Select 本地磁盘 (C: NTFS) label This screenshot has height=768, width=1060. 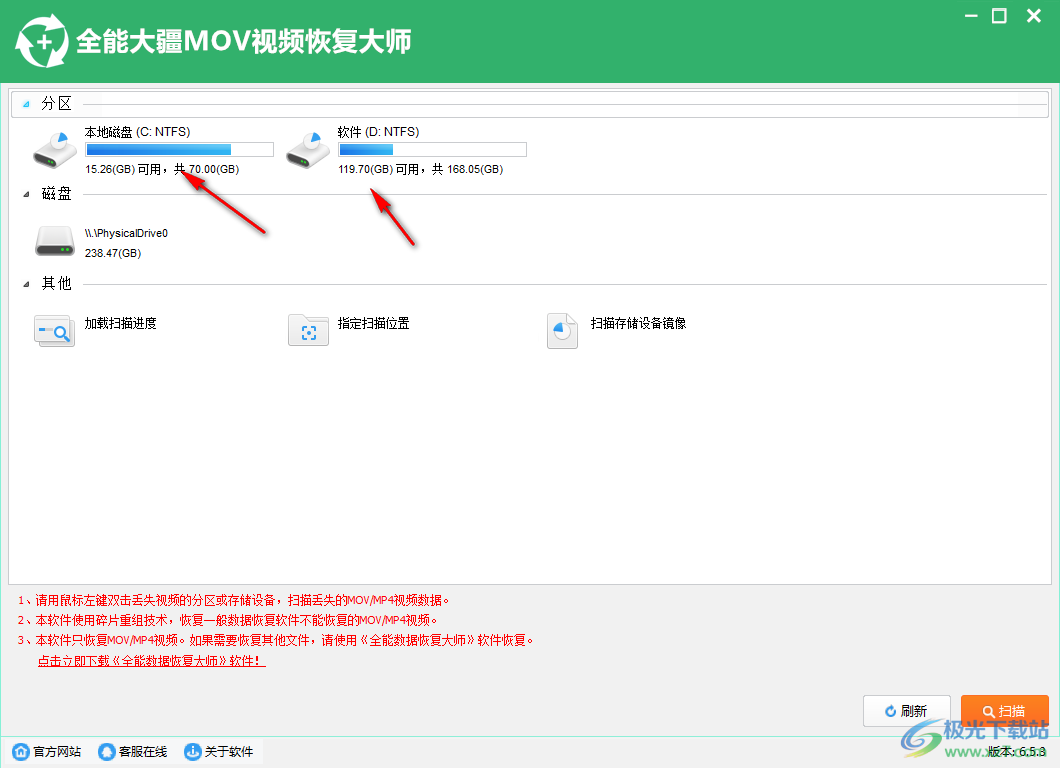pos(137,132)
